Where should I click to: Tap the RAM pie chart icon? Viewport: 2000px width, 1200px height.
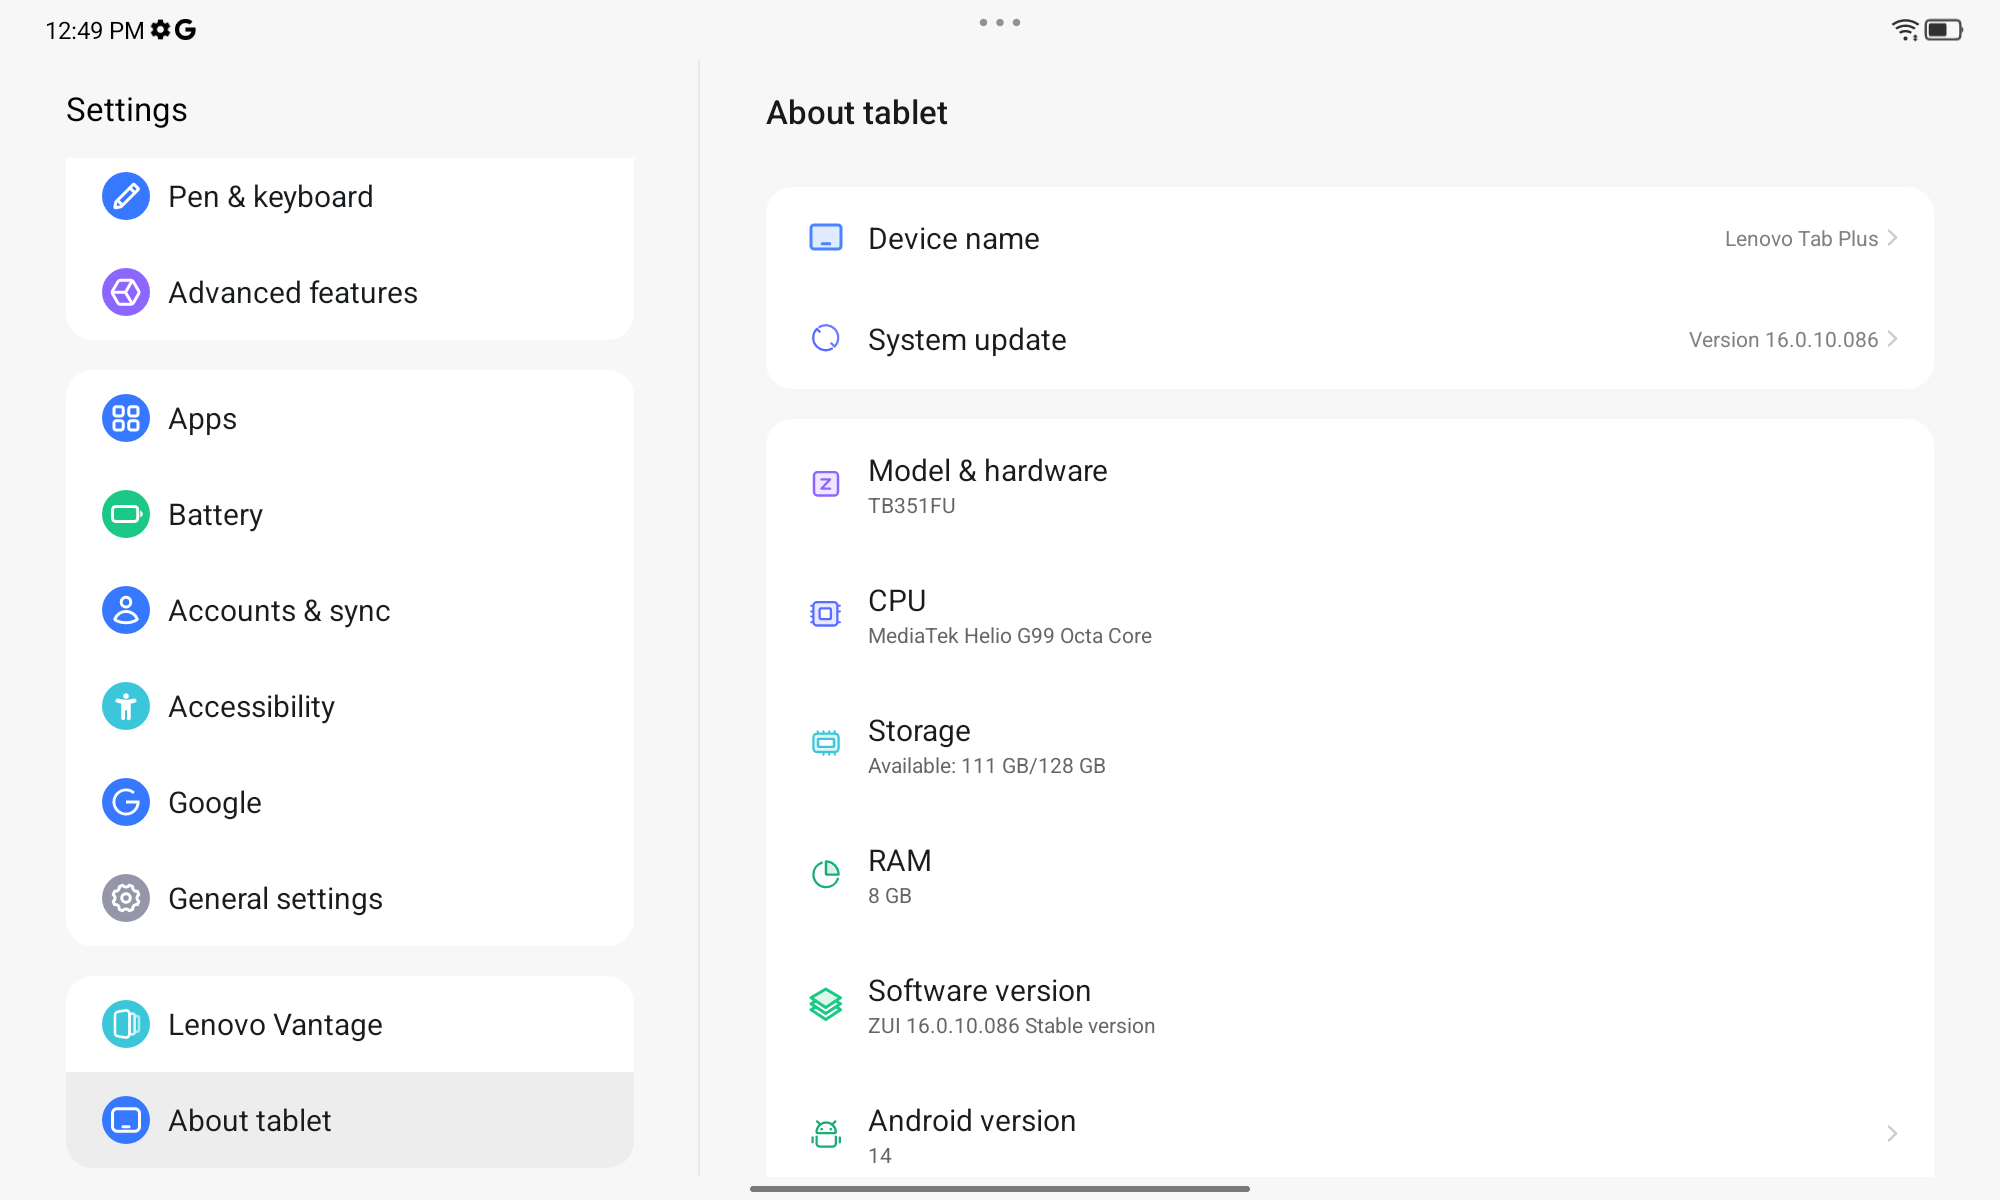[x=826, y=874]
